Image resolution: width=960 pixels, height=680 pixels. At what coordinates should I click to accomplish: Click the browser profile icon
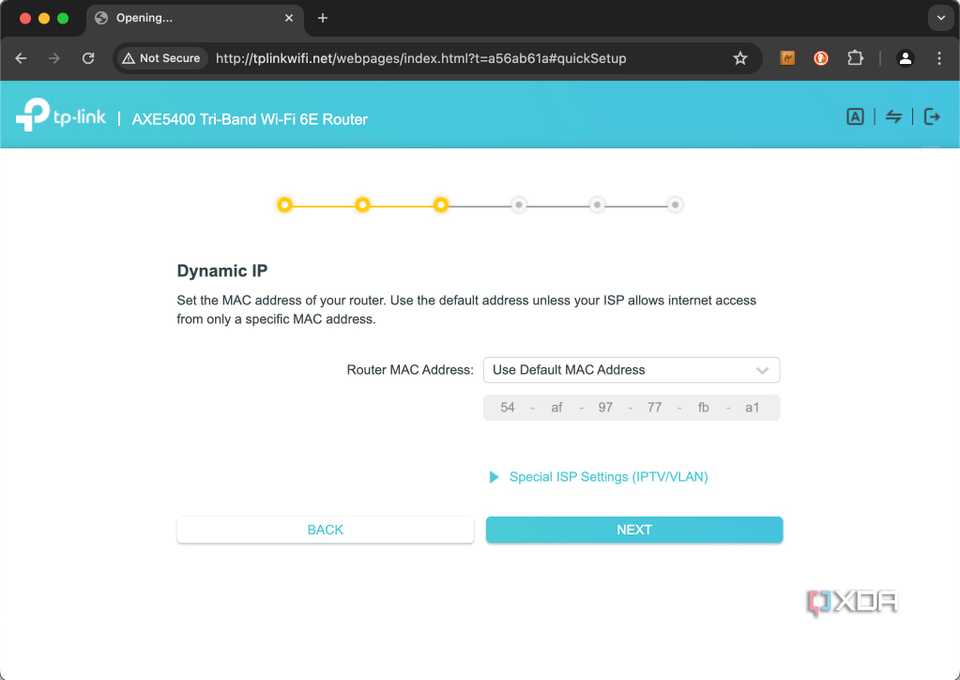[905, 58]
